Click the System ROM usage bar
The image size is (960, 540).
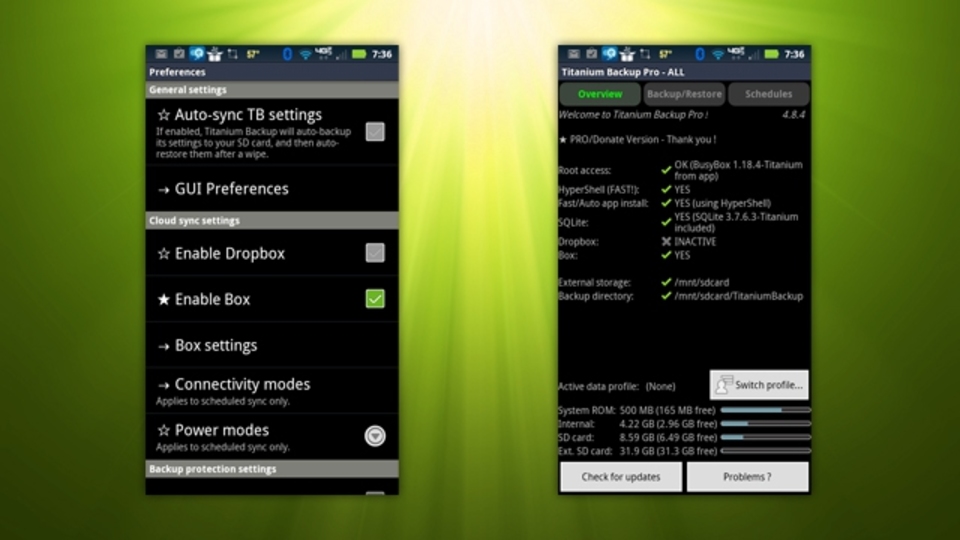click(x=765, y=410)
